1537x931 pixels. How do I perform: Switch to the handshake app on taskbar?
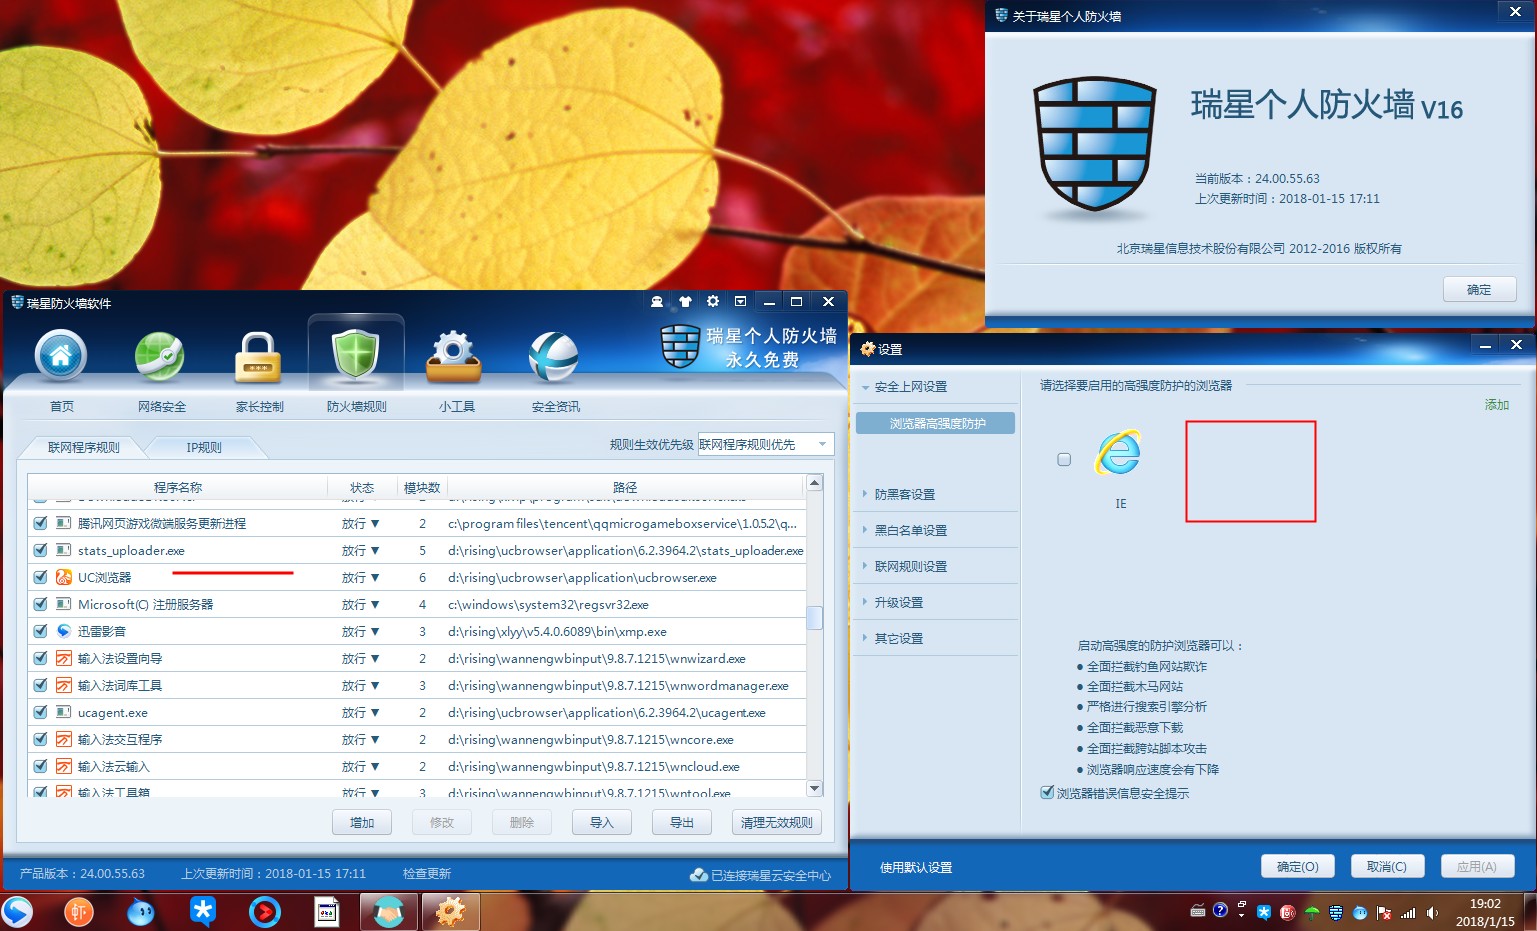click(389, 911)
